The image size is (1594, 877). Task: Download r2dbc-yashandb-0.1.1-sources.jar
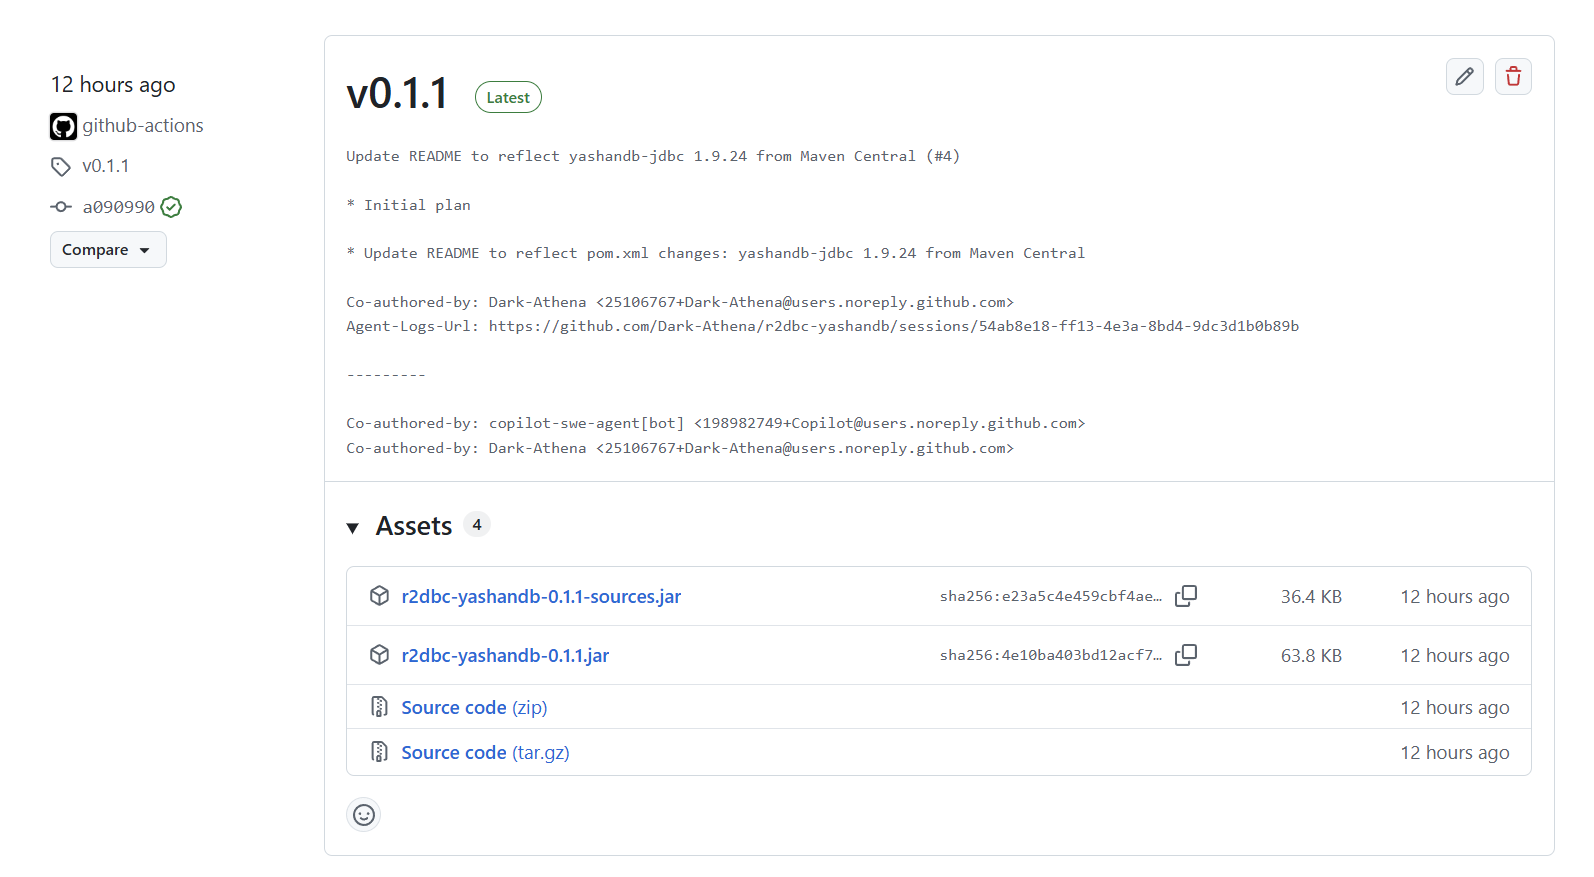point(541,596)
